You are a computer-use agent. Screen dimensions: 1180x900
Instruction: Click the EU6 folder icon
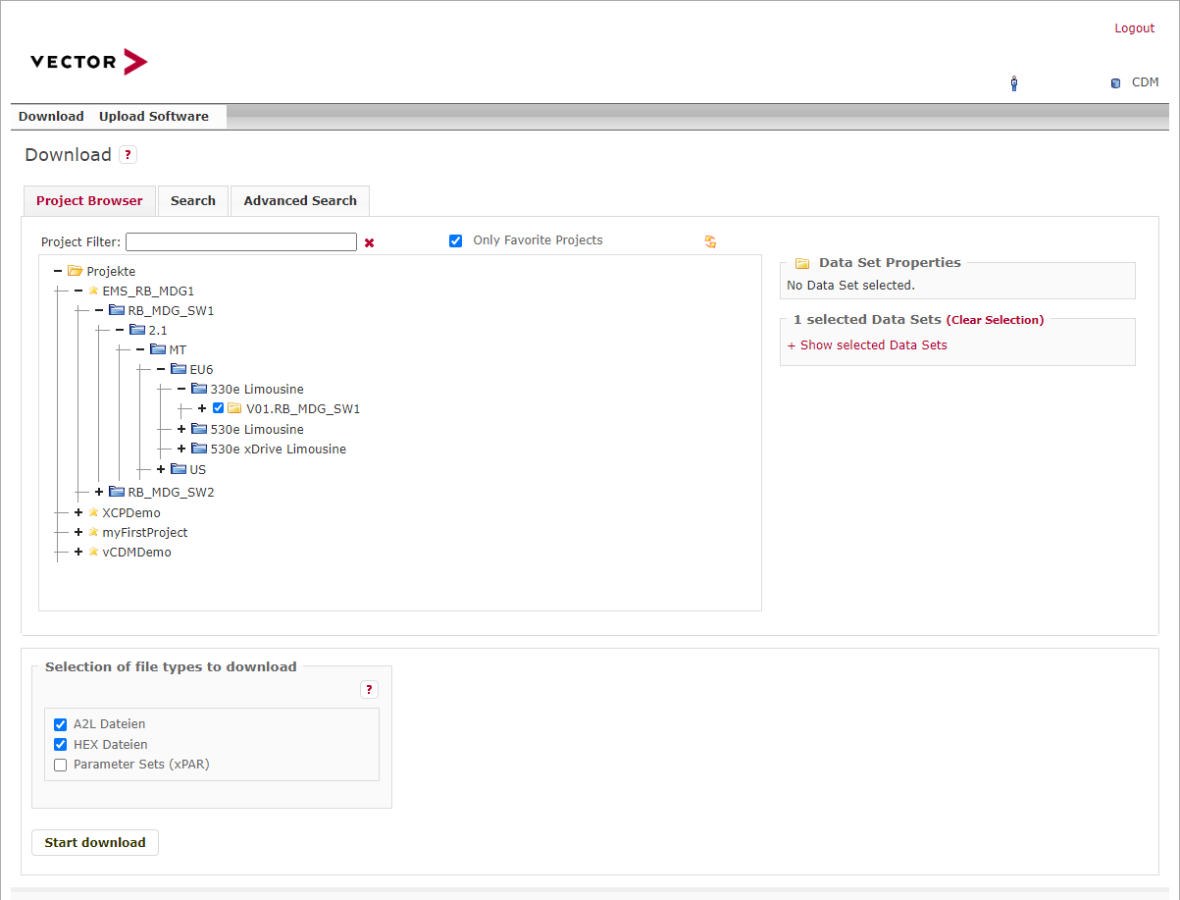(x=178, y=369)
